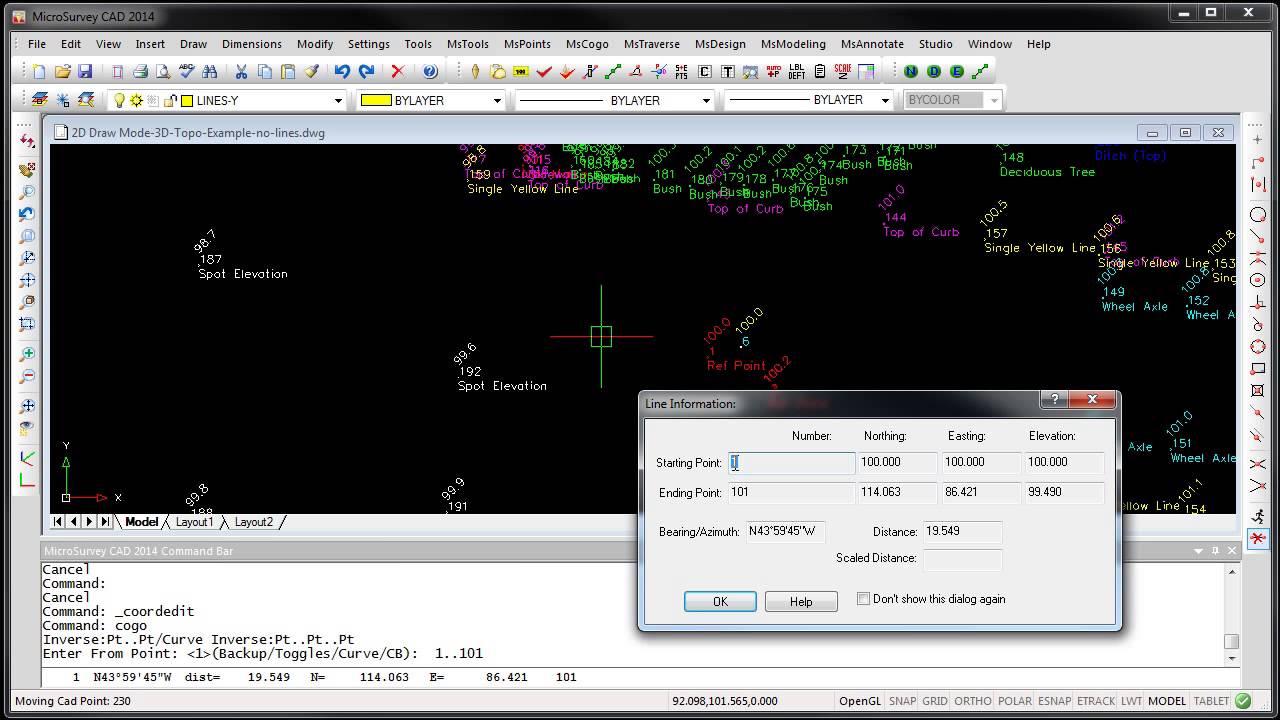
Task: Select the Zoom In plus magnifier
Action: click(27, 354)
